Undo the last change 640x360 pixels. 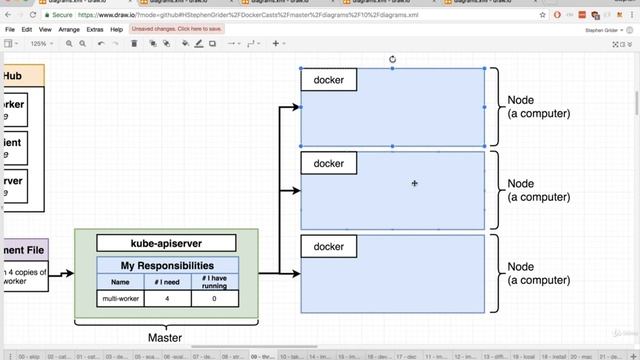click(x=101, y=43)
